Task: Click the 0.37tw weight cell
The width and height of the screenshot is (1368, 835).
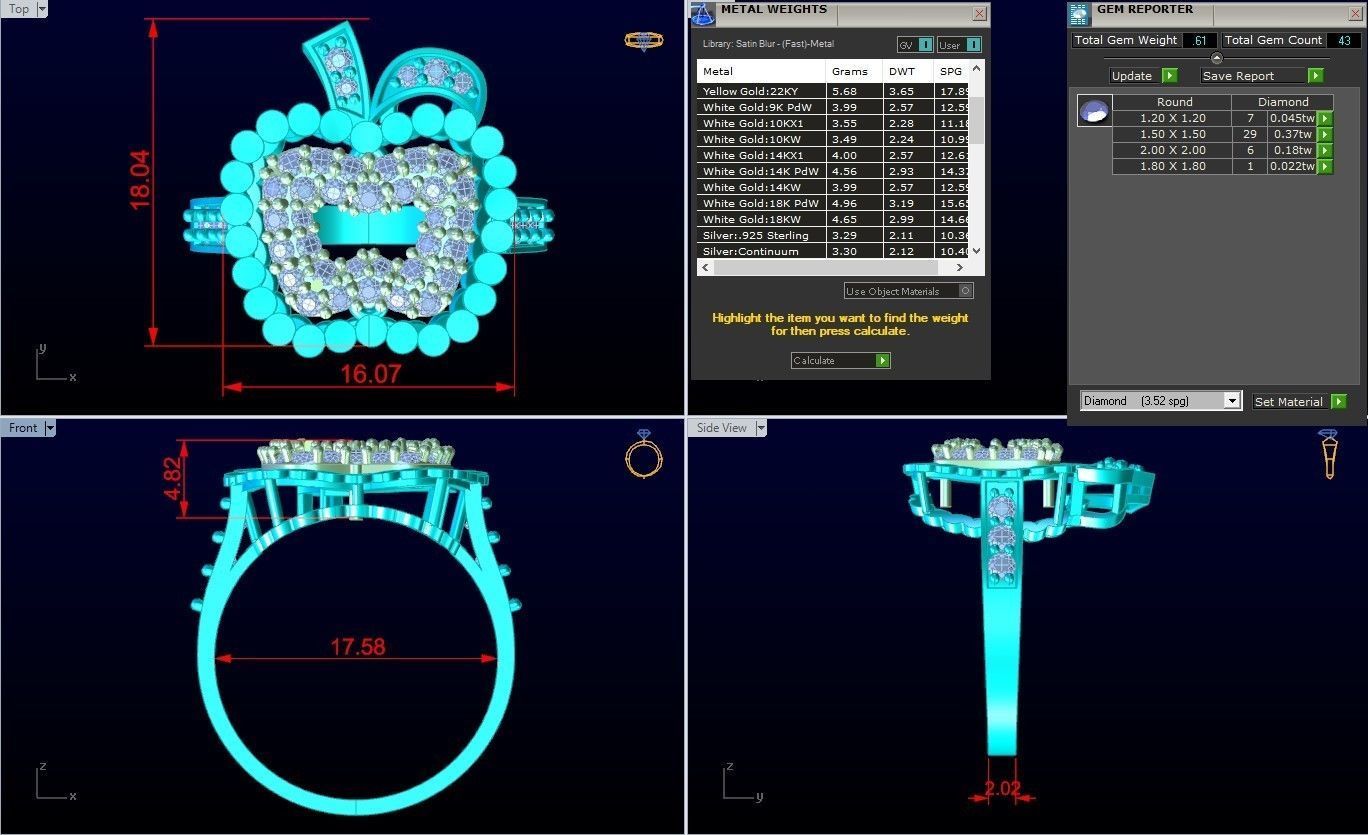Action: point(1292,134)
